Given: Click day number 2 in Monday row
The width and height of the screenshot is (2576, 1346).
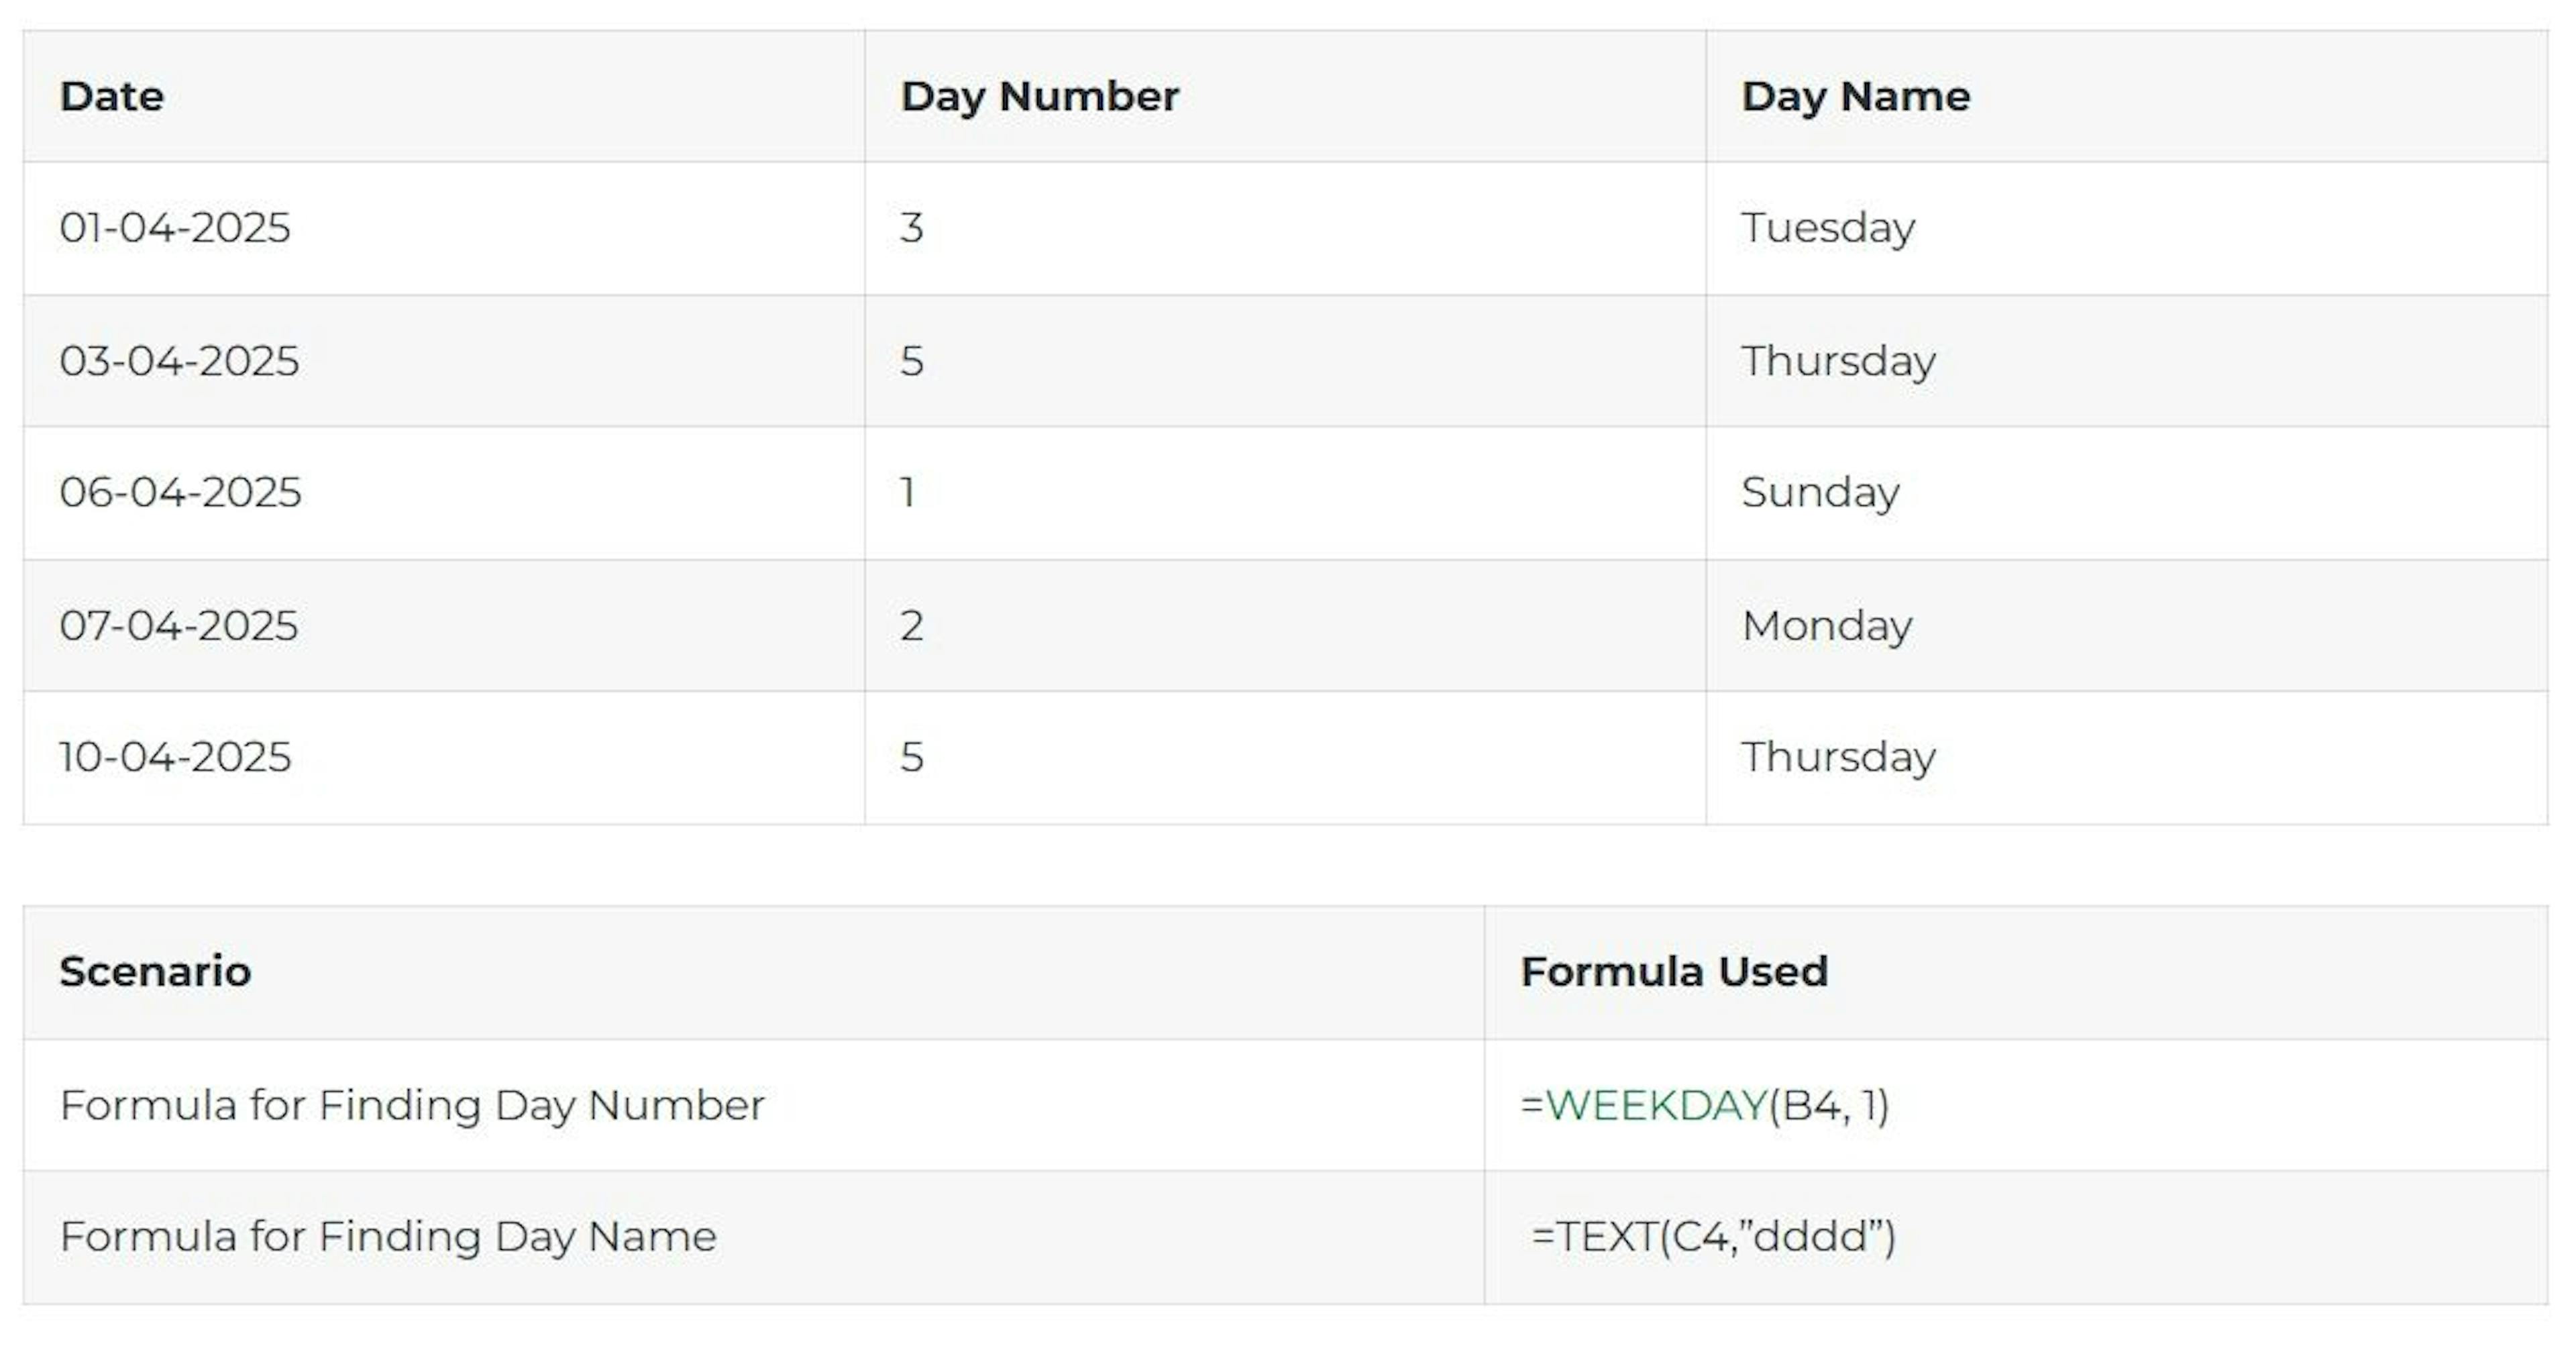Looking at the screenshot, I should [911, 626].
